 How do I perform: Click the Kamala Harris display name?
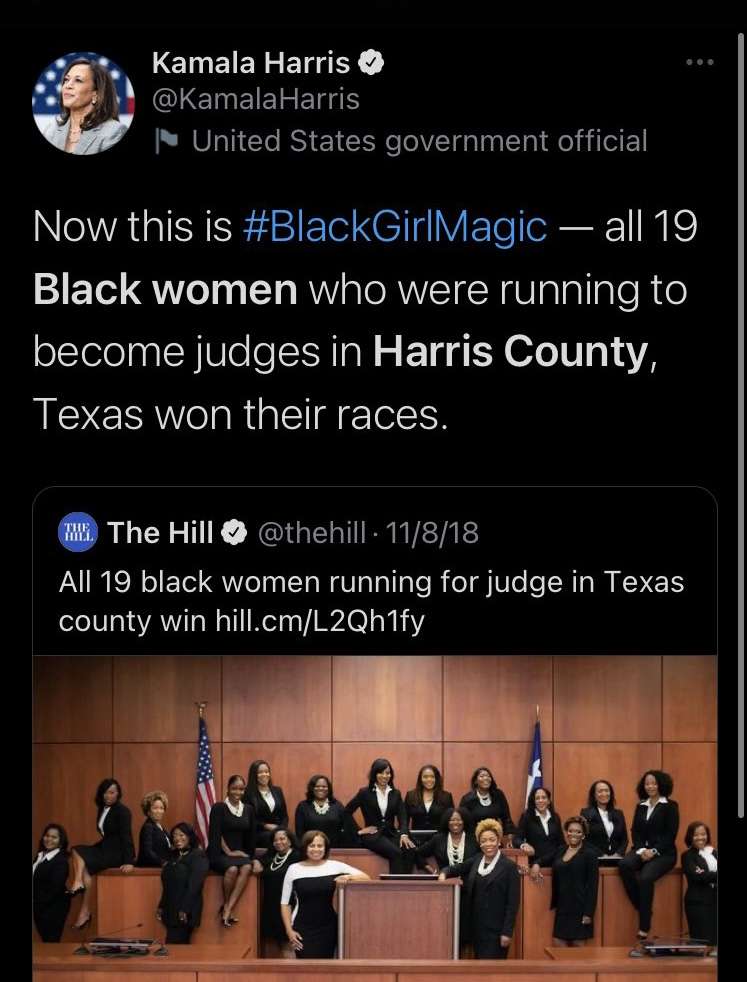click(x=250, y=63)
